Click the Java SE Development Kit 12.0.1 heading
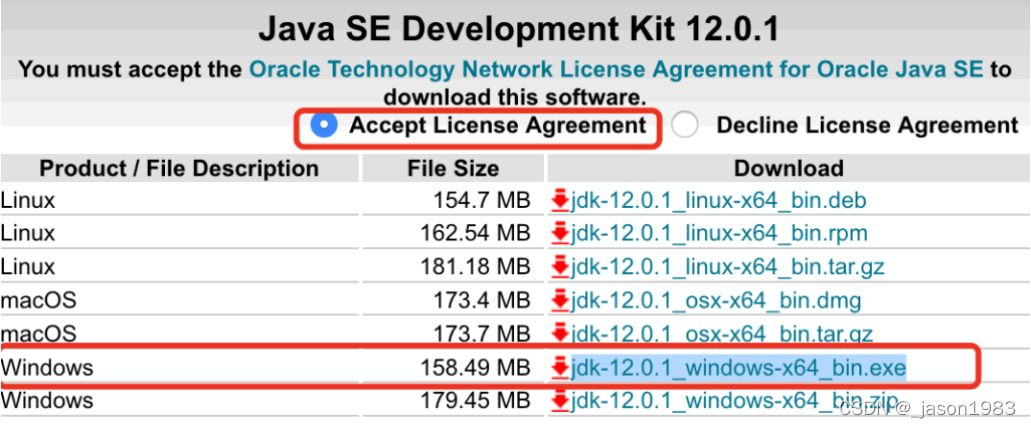 (x=519, y=30)
